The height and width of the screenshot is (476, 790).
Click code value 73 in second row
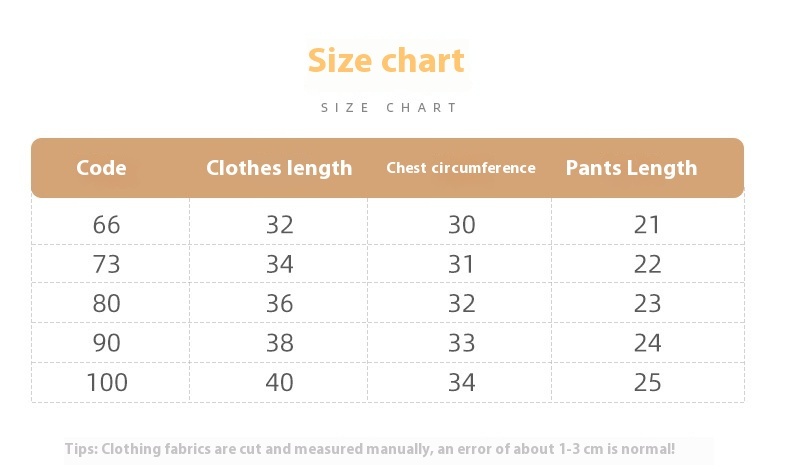pyautogui.click(x=106, y=264)
